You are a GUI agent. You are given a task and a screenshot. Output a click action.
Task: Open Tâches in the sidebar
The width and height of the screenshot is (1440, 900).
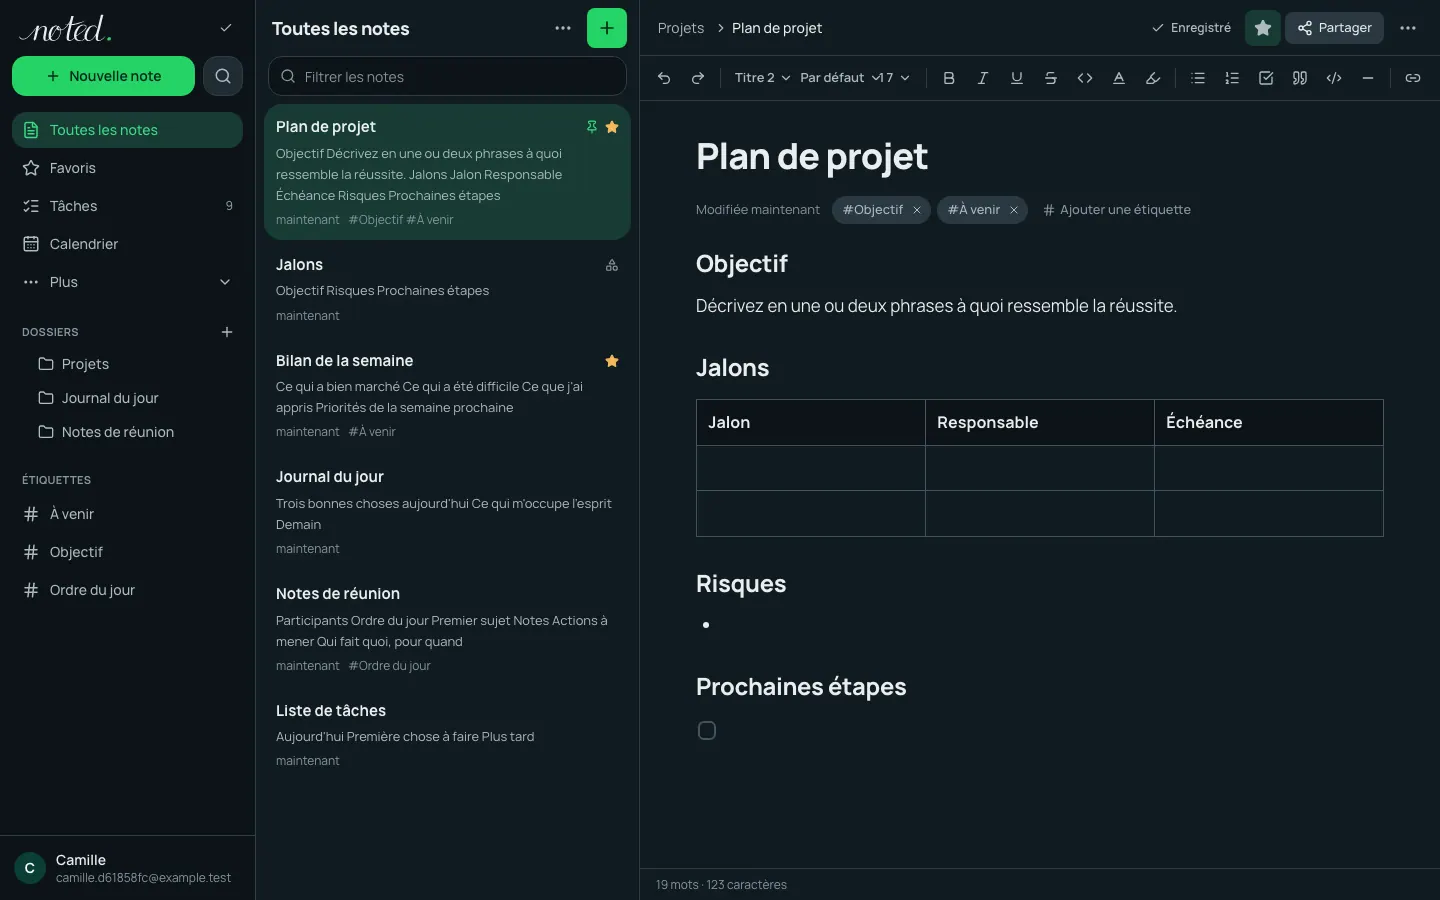click(x=128, y=206)
